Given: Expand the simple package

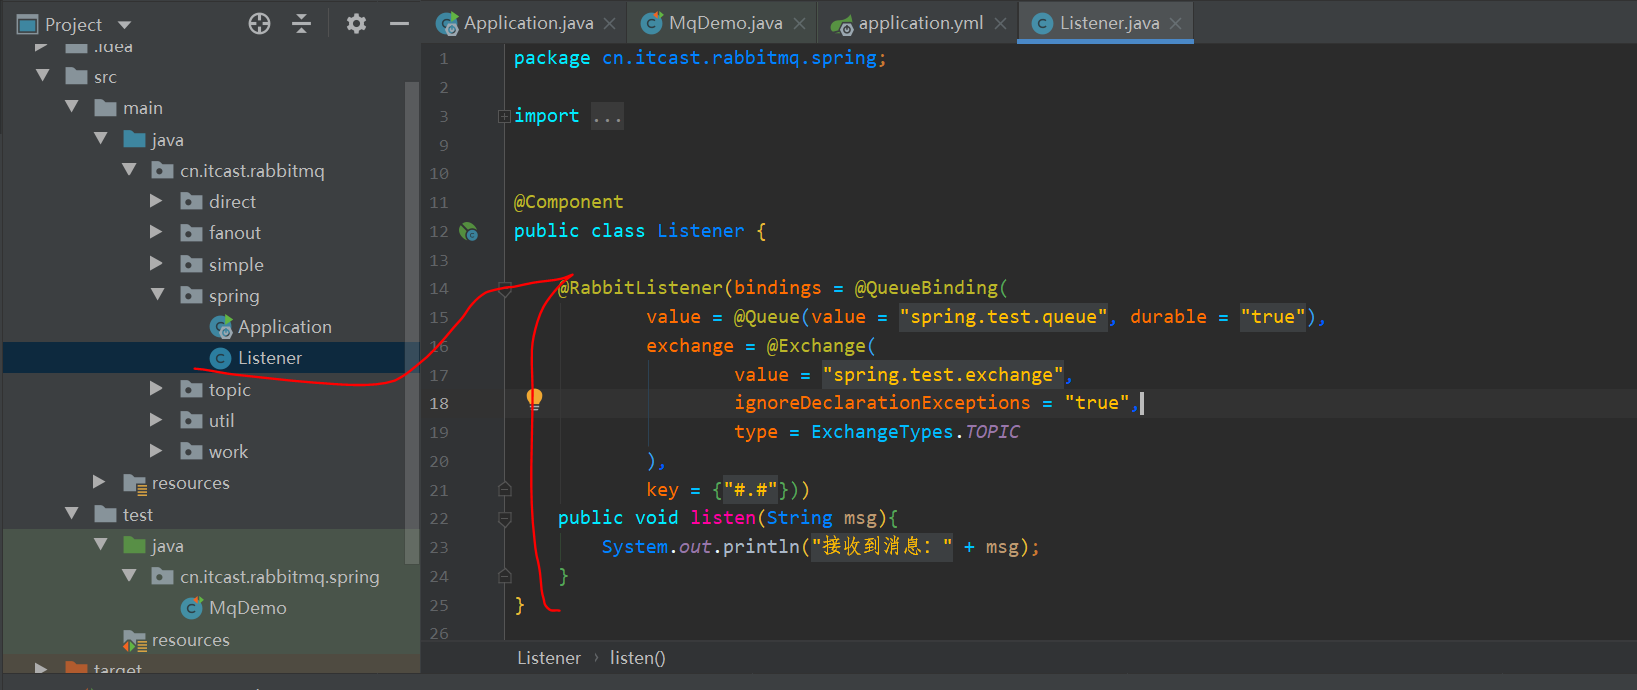Looking at the screenshot, I should 156,264.
